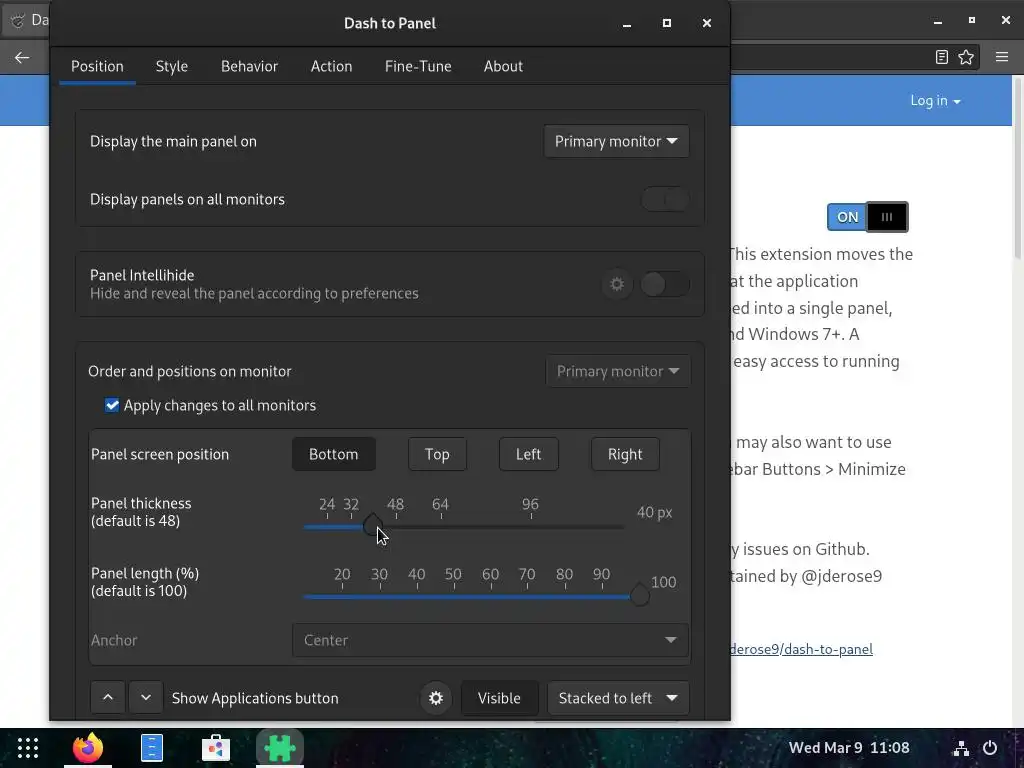Open the About tab
1024x768 pixels.
[503, 66]
